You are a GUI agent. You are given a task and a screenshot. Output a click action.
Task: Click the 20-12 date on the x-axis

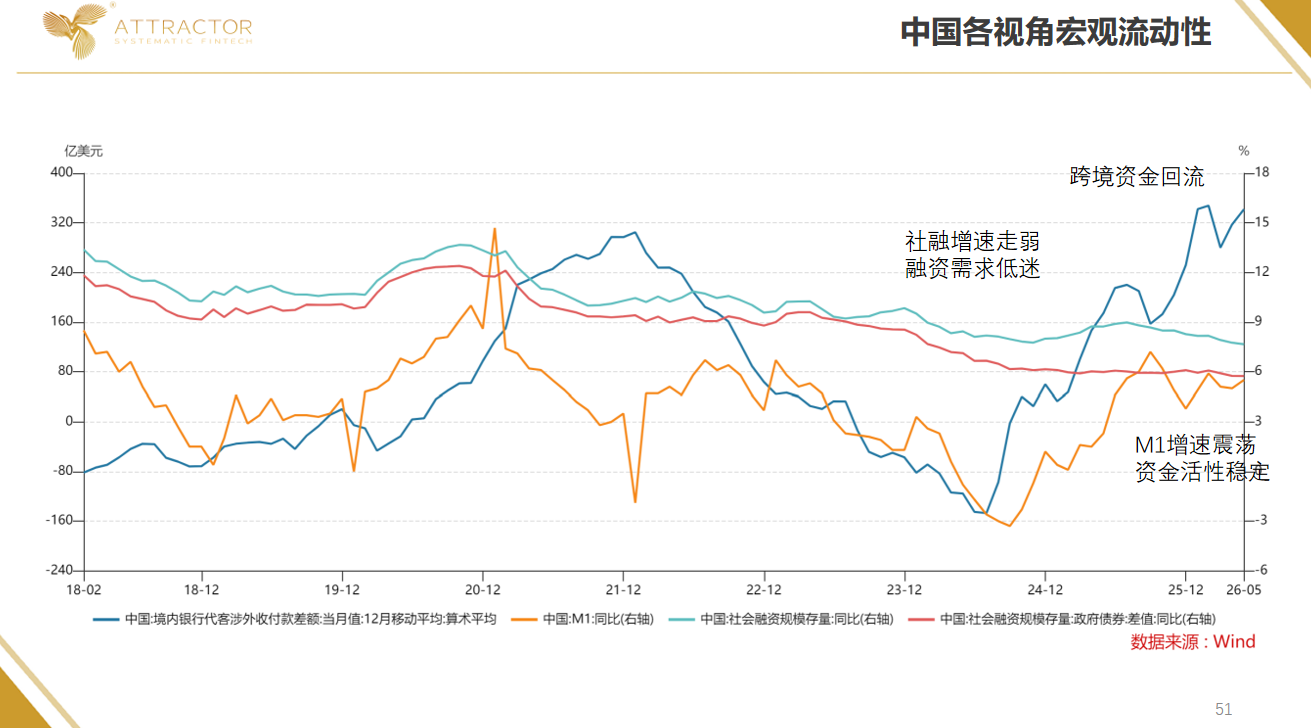pos(483,589)
